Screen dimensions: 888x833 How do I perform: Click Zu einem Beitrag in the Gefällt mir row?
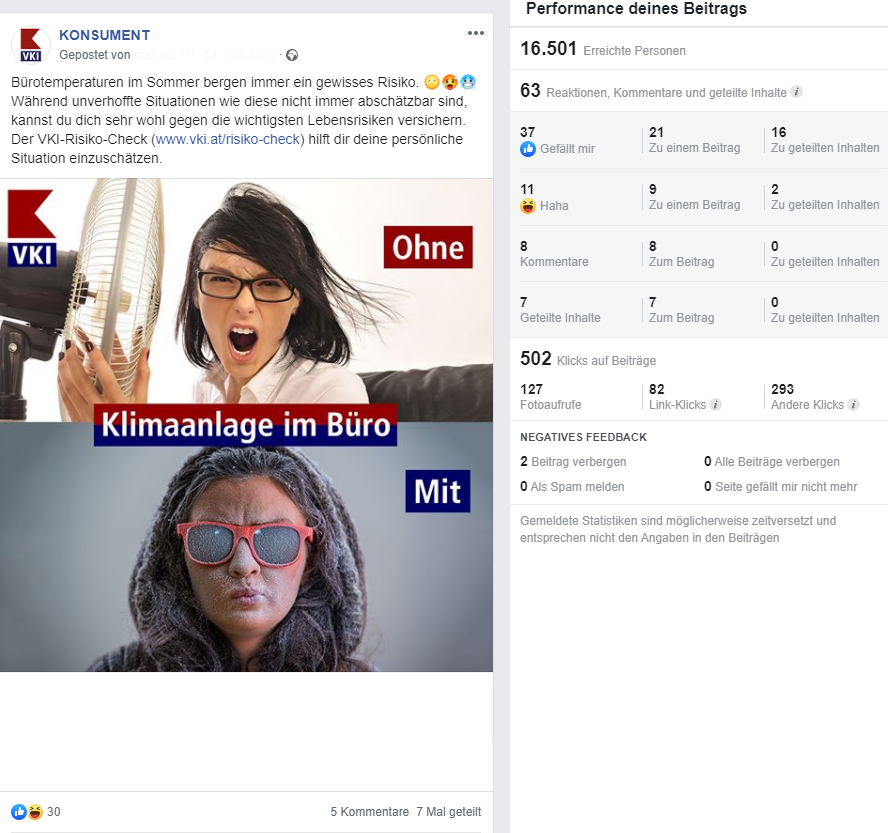[x=694, y=148]
